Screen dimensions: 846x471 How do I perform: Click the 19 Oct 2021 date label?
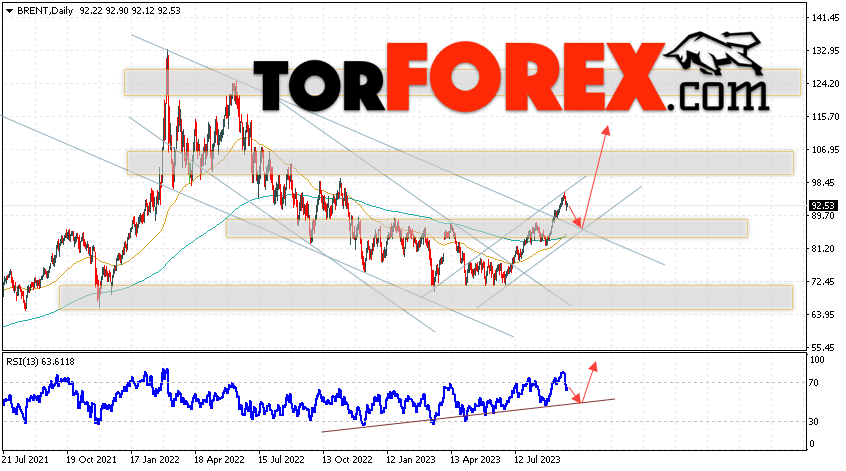pos(91,460)
